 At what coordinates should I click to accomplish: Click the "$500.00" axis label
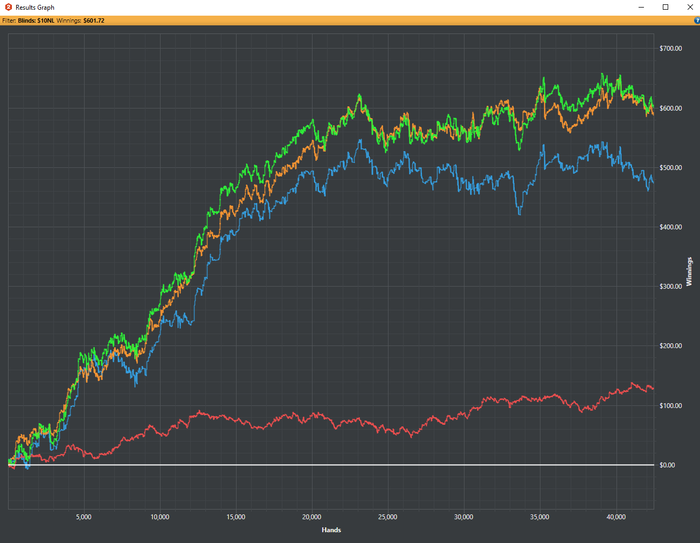pyautogui.click(x=671, y=167)
